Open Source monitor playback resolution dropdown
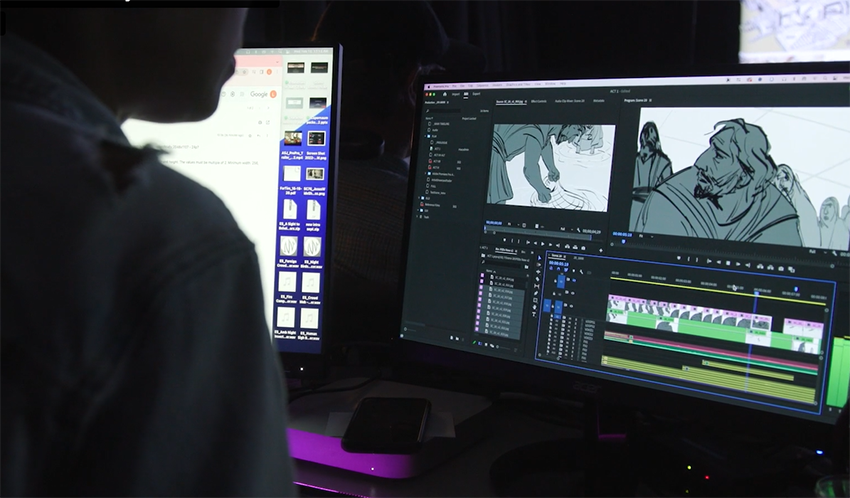 pos(566,229)
